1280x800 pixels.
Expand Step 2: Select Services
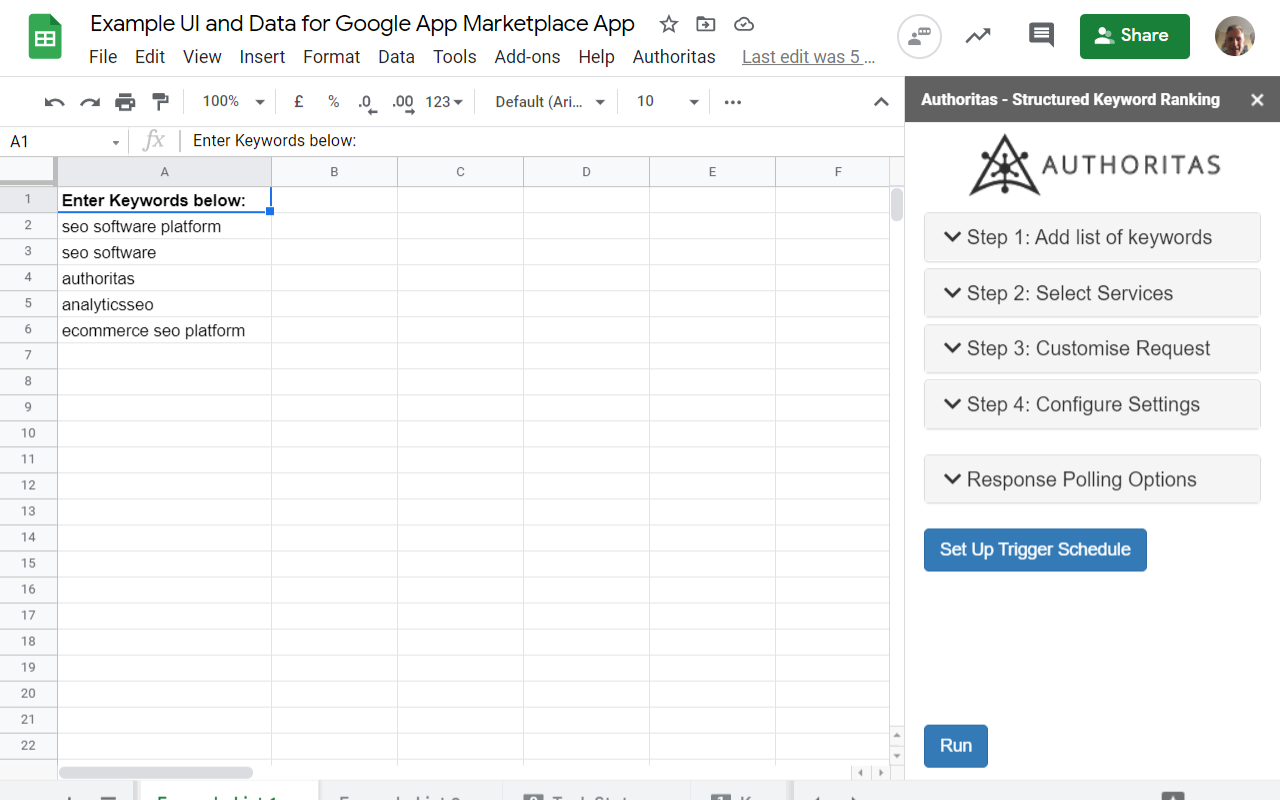click(x=1092, y=293)
